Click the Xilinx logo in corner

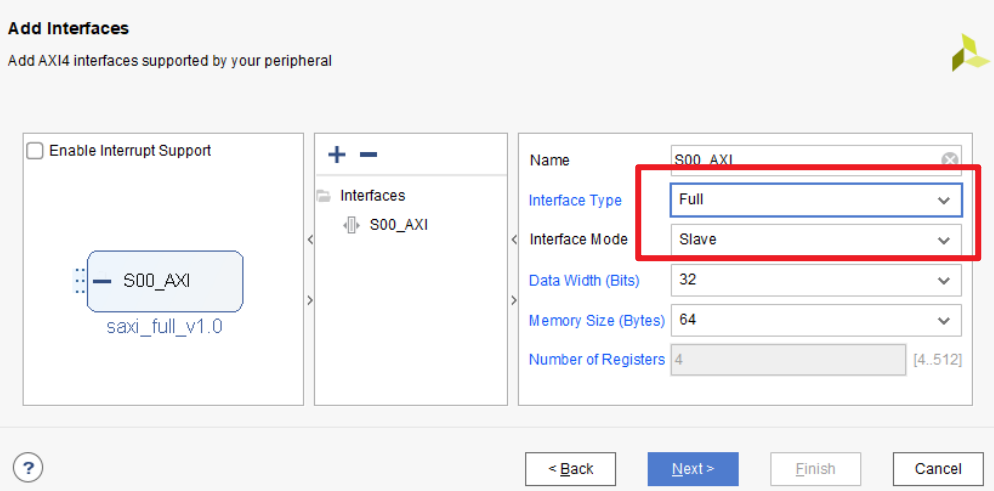[969, 52]
